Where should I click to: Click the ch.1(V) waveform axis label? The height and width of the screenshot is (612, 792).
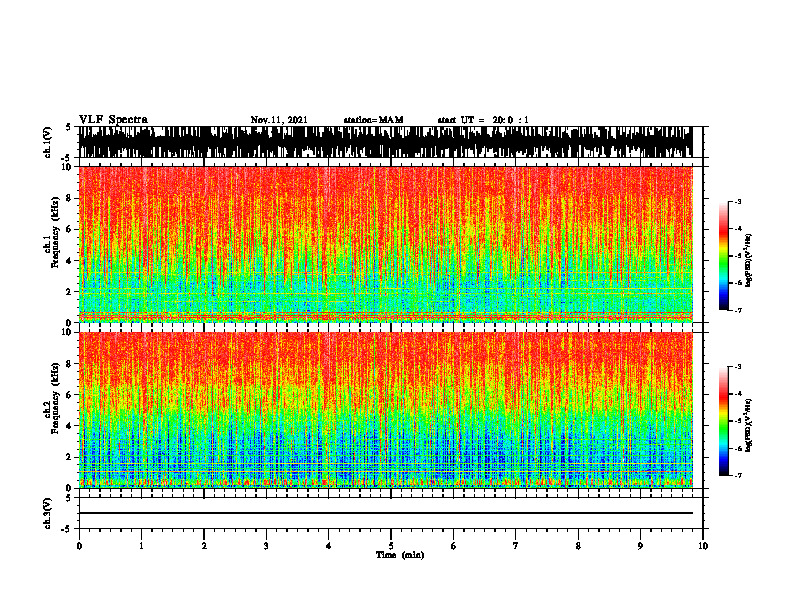coord(48,142)
